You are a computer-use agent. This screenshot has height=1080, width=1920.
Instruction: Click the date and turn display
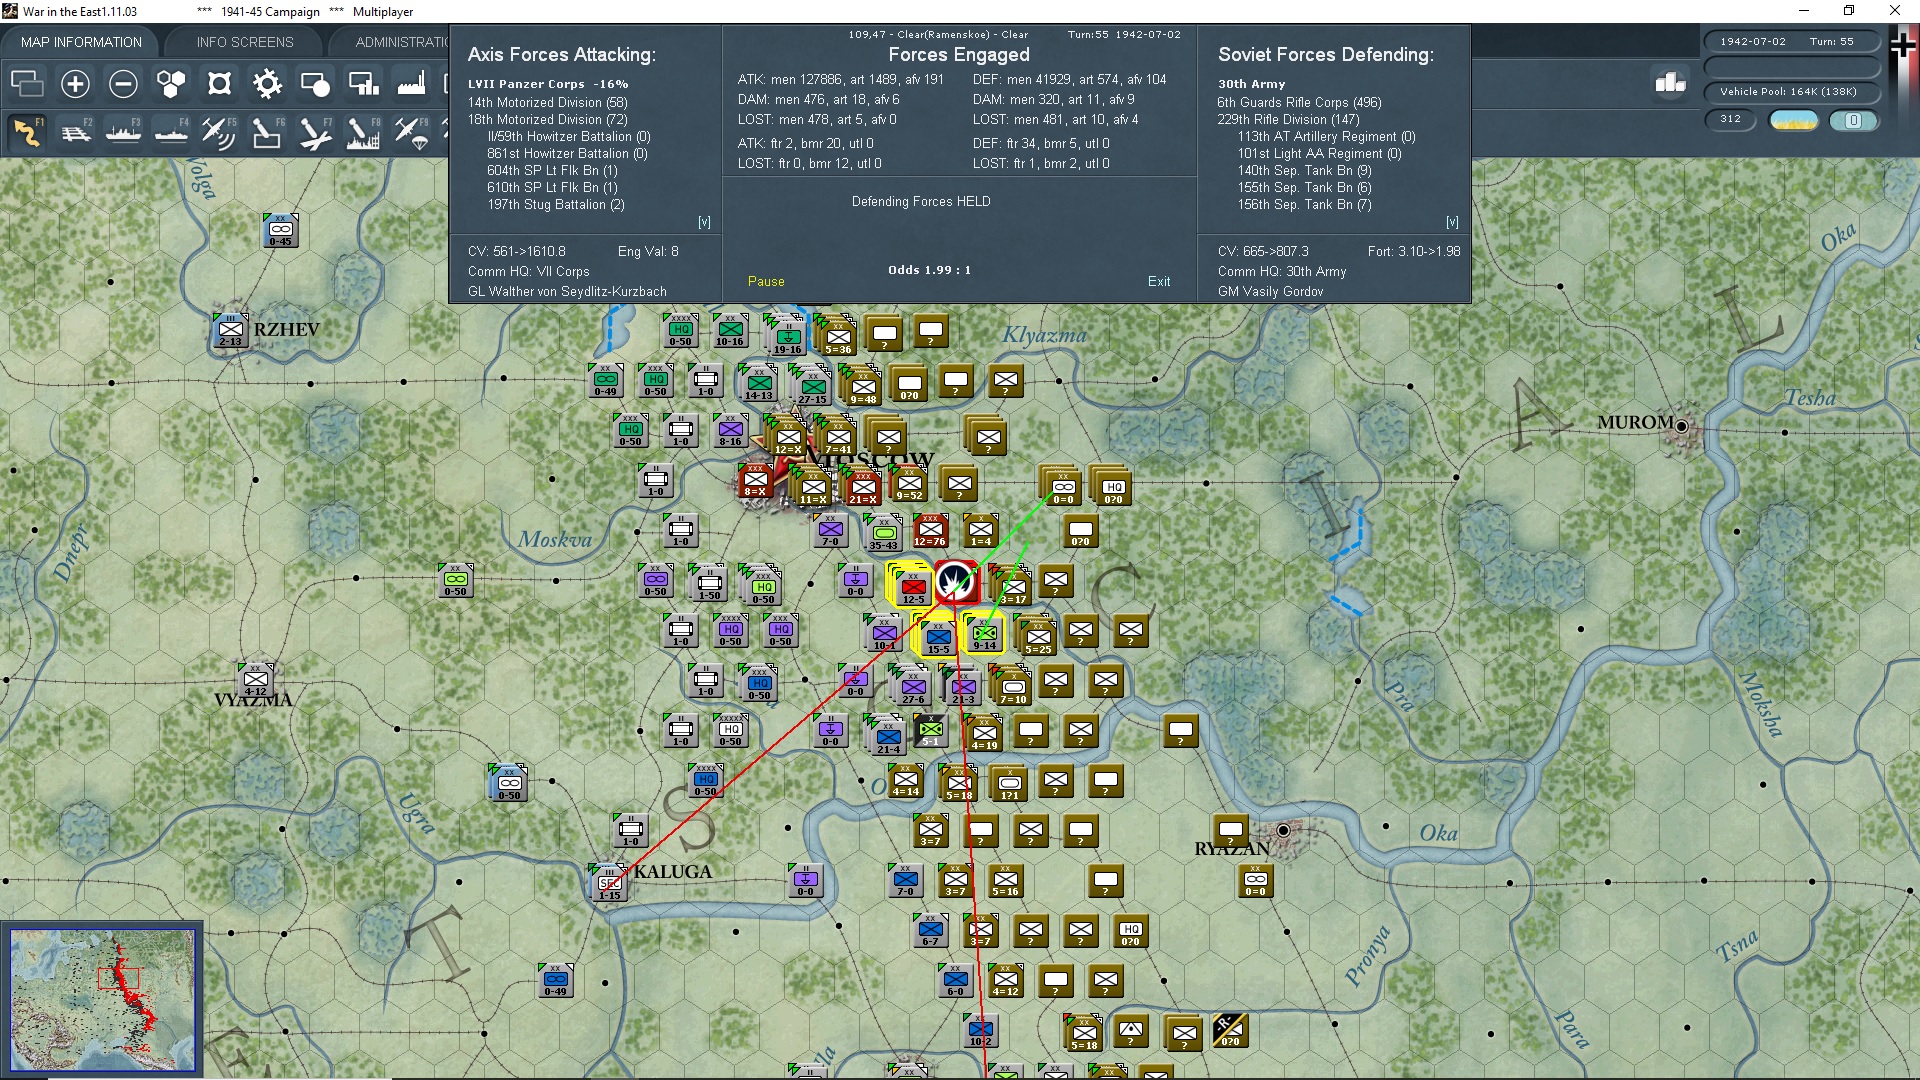pyautogui.click(x=1791, y=42)
